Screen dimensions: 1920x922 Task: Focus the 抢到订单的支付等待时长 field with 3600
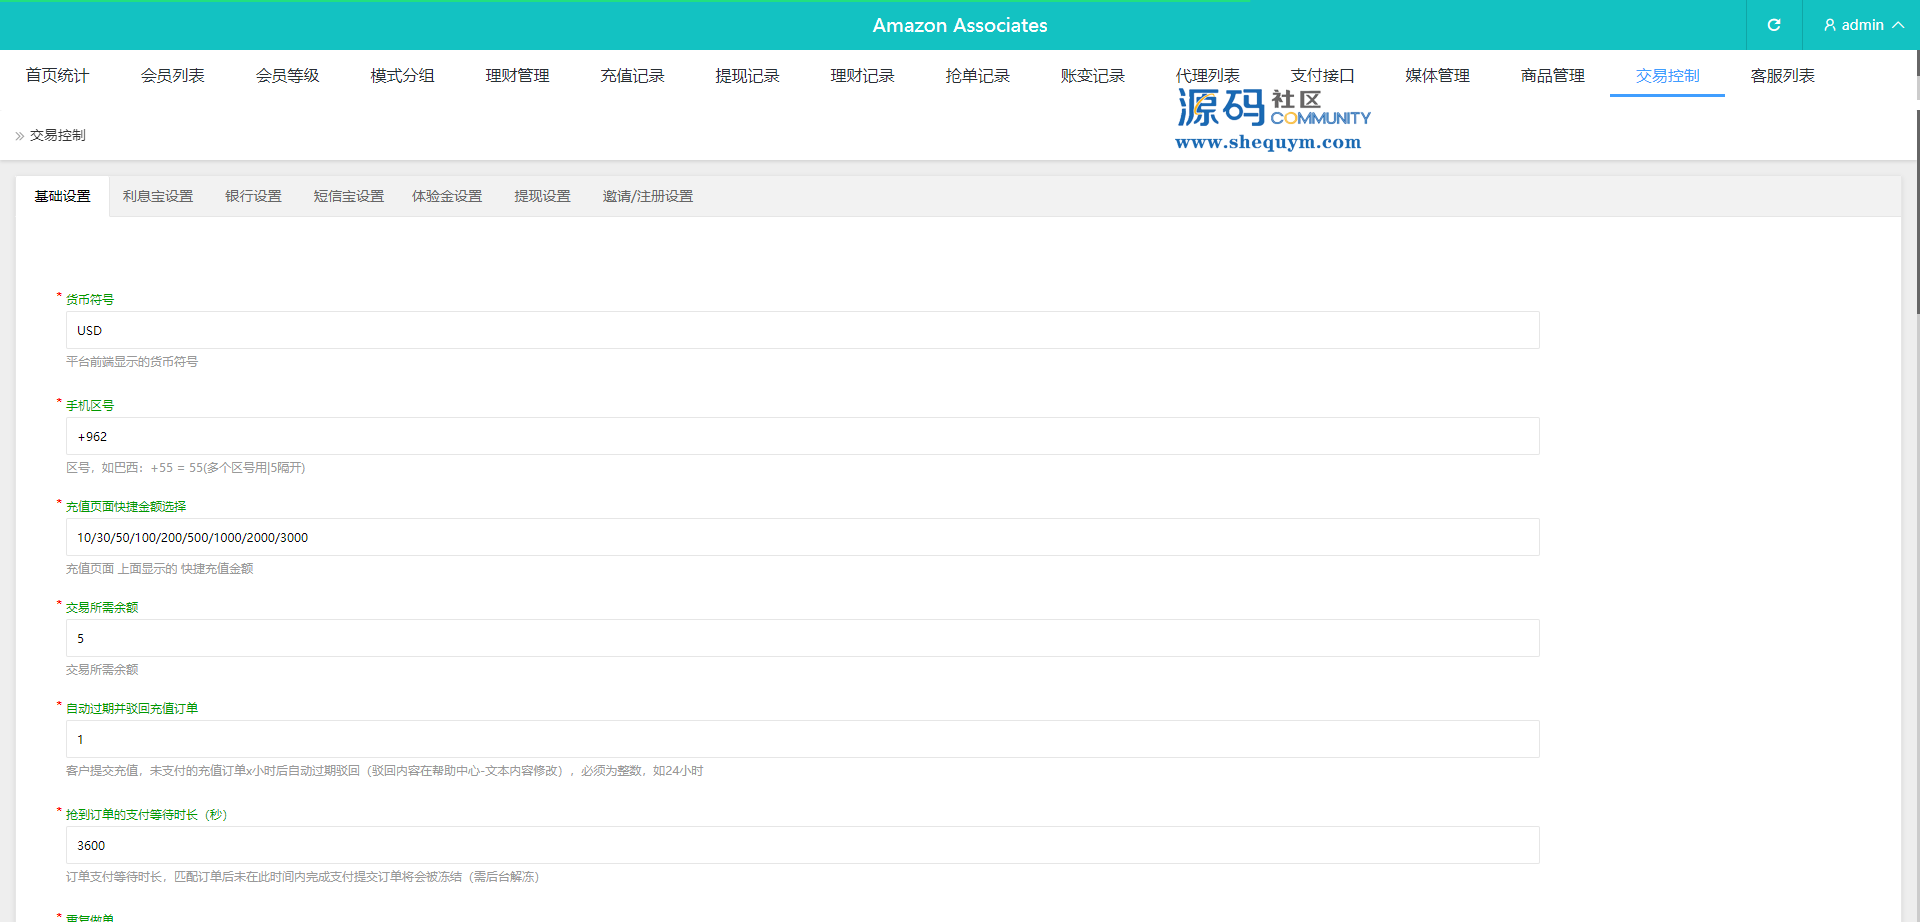(x=802, y=845)
